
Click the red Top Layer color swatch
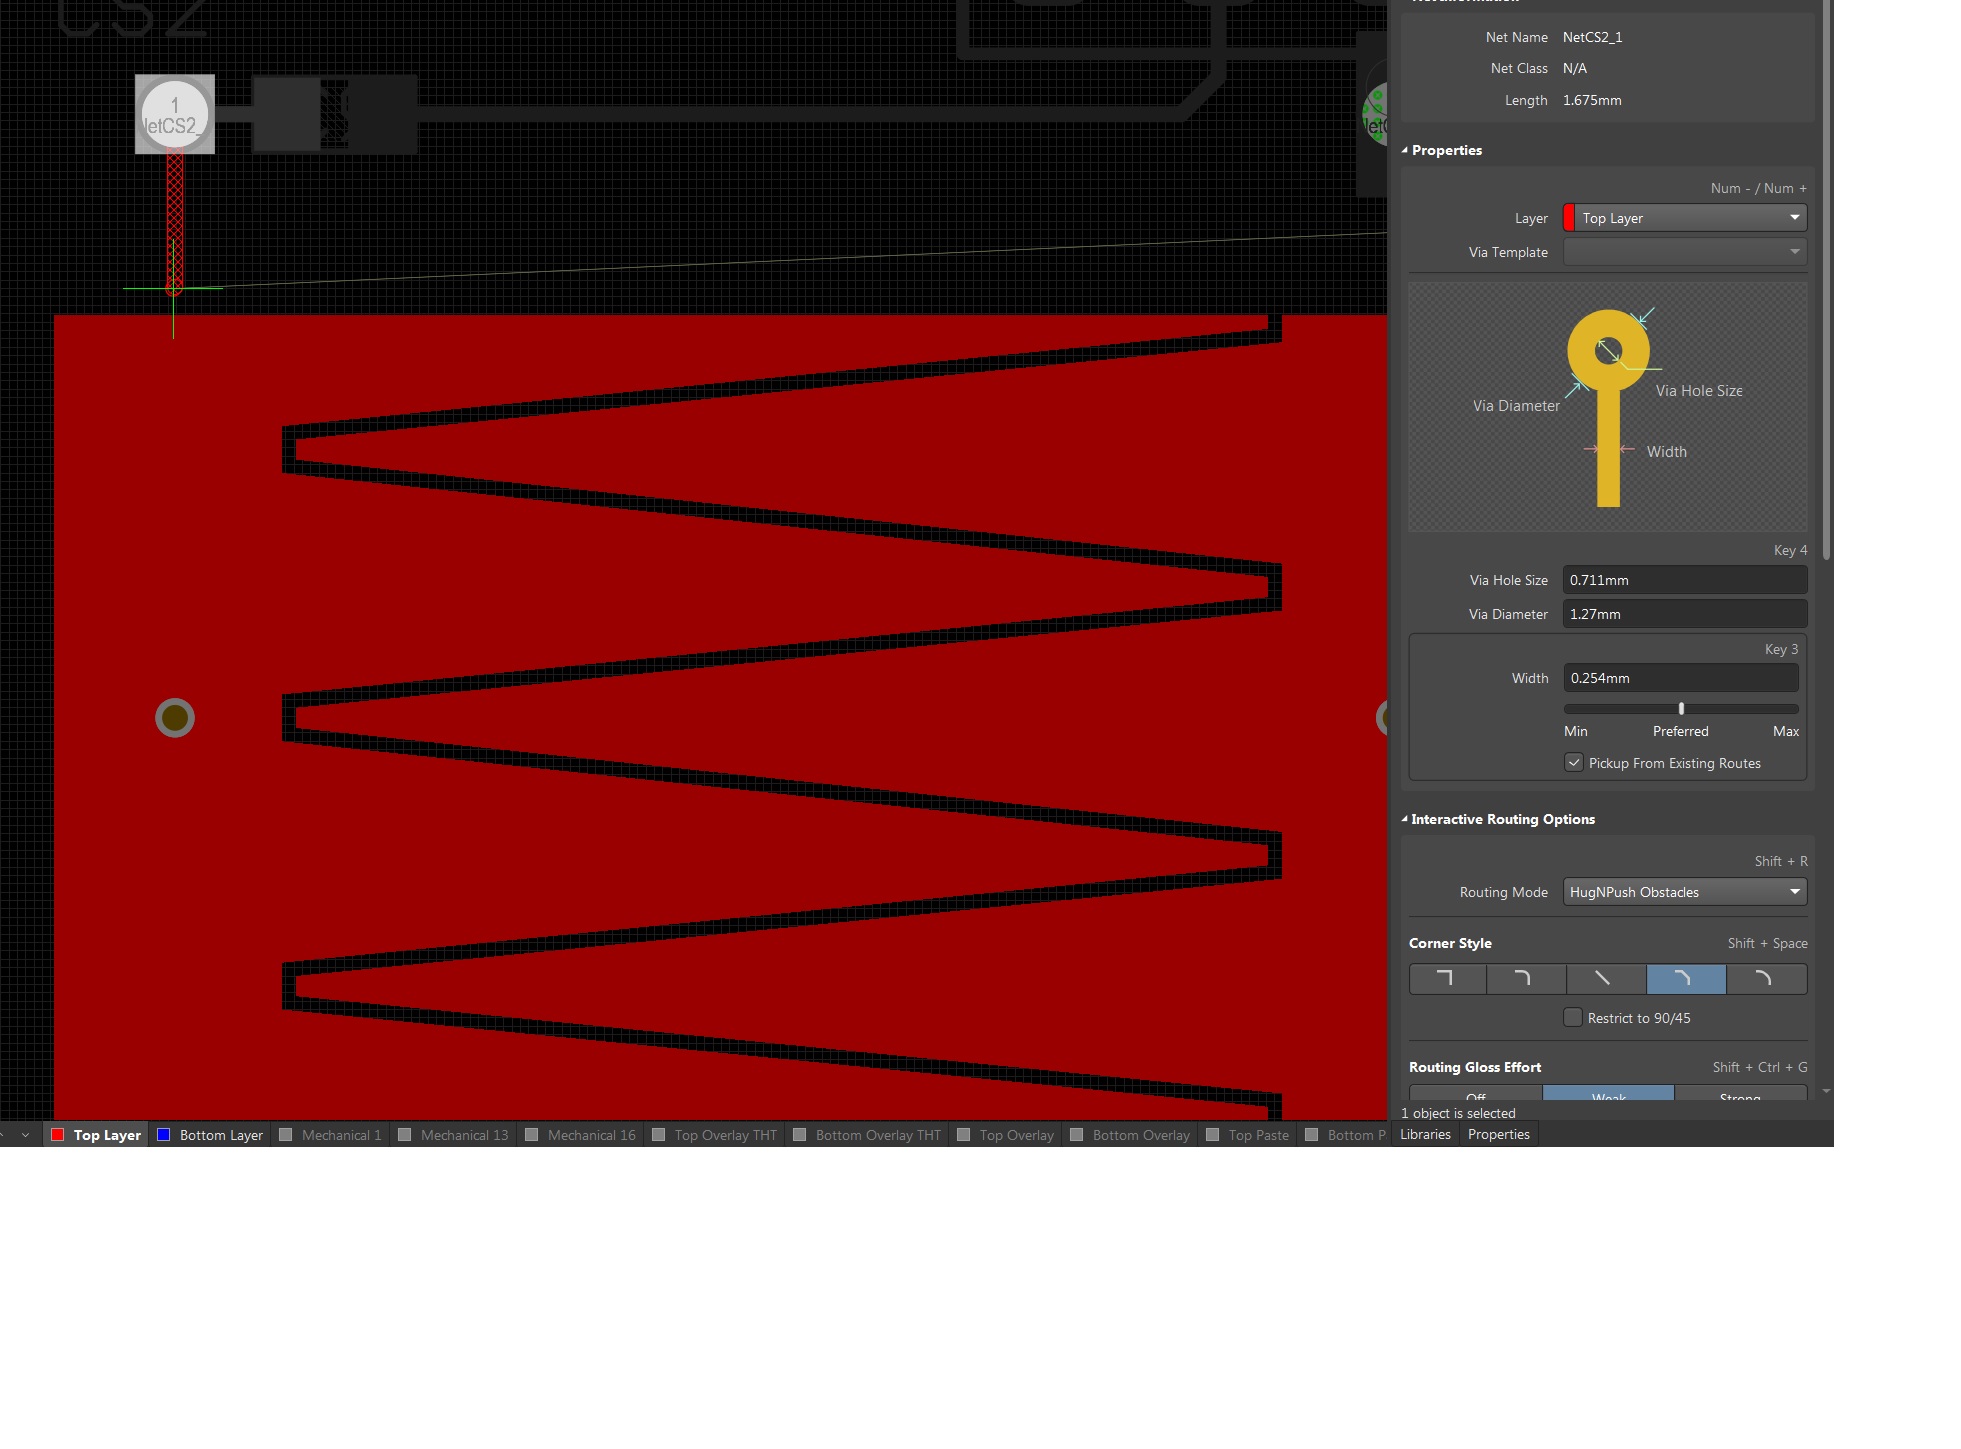58,1135
